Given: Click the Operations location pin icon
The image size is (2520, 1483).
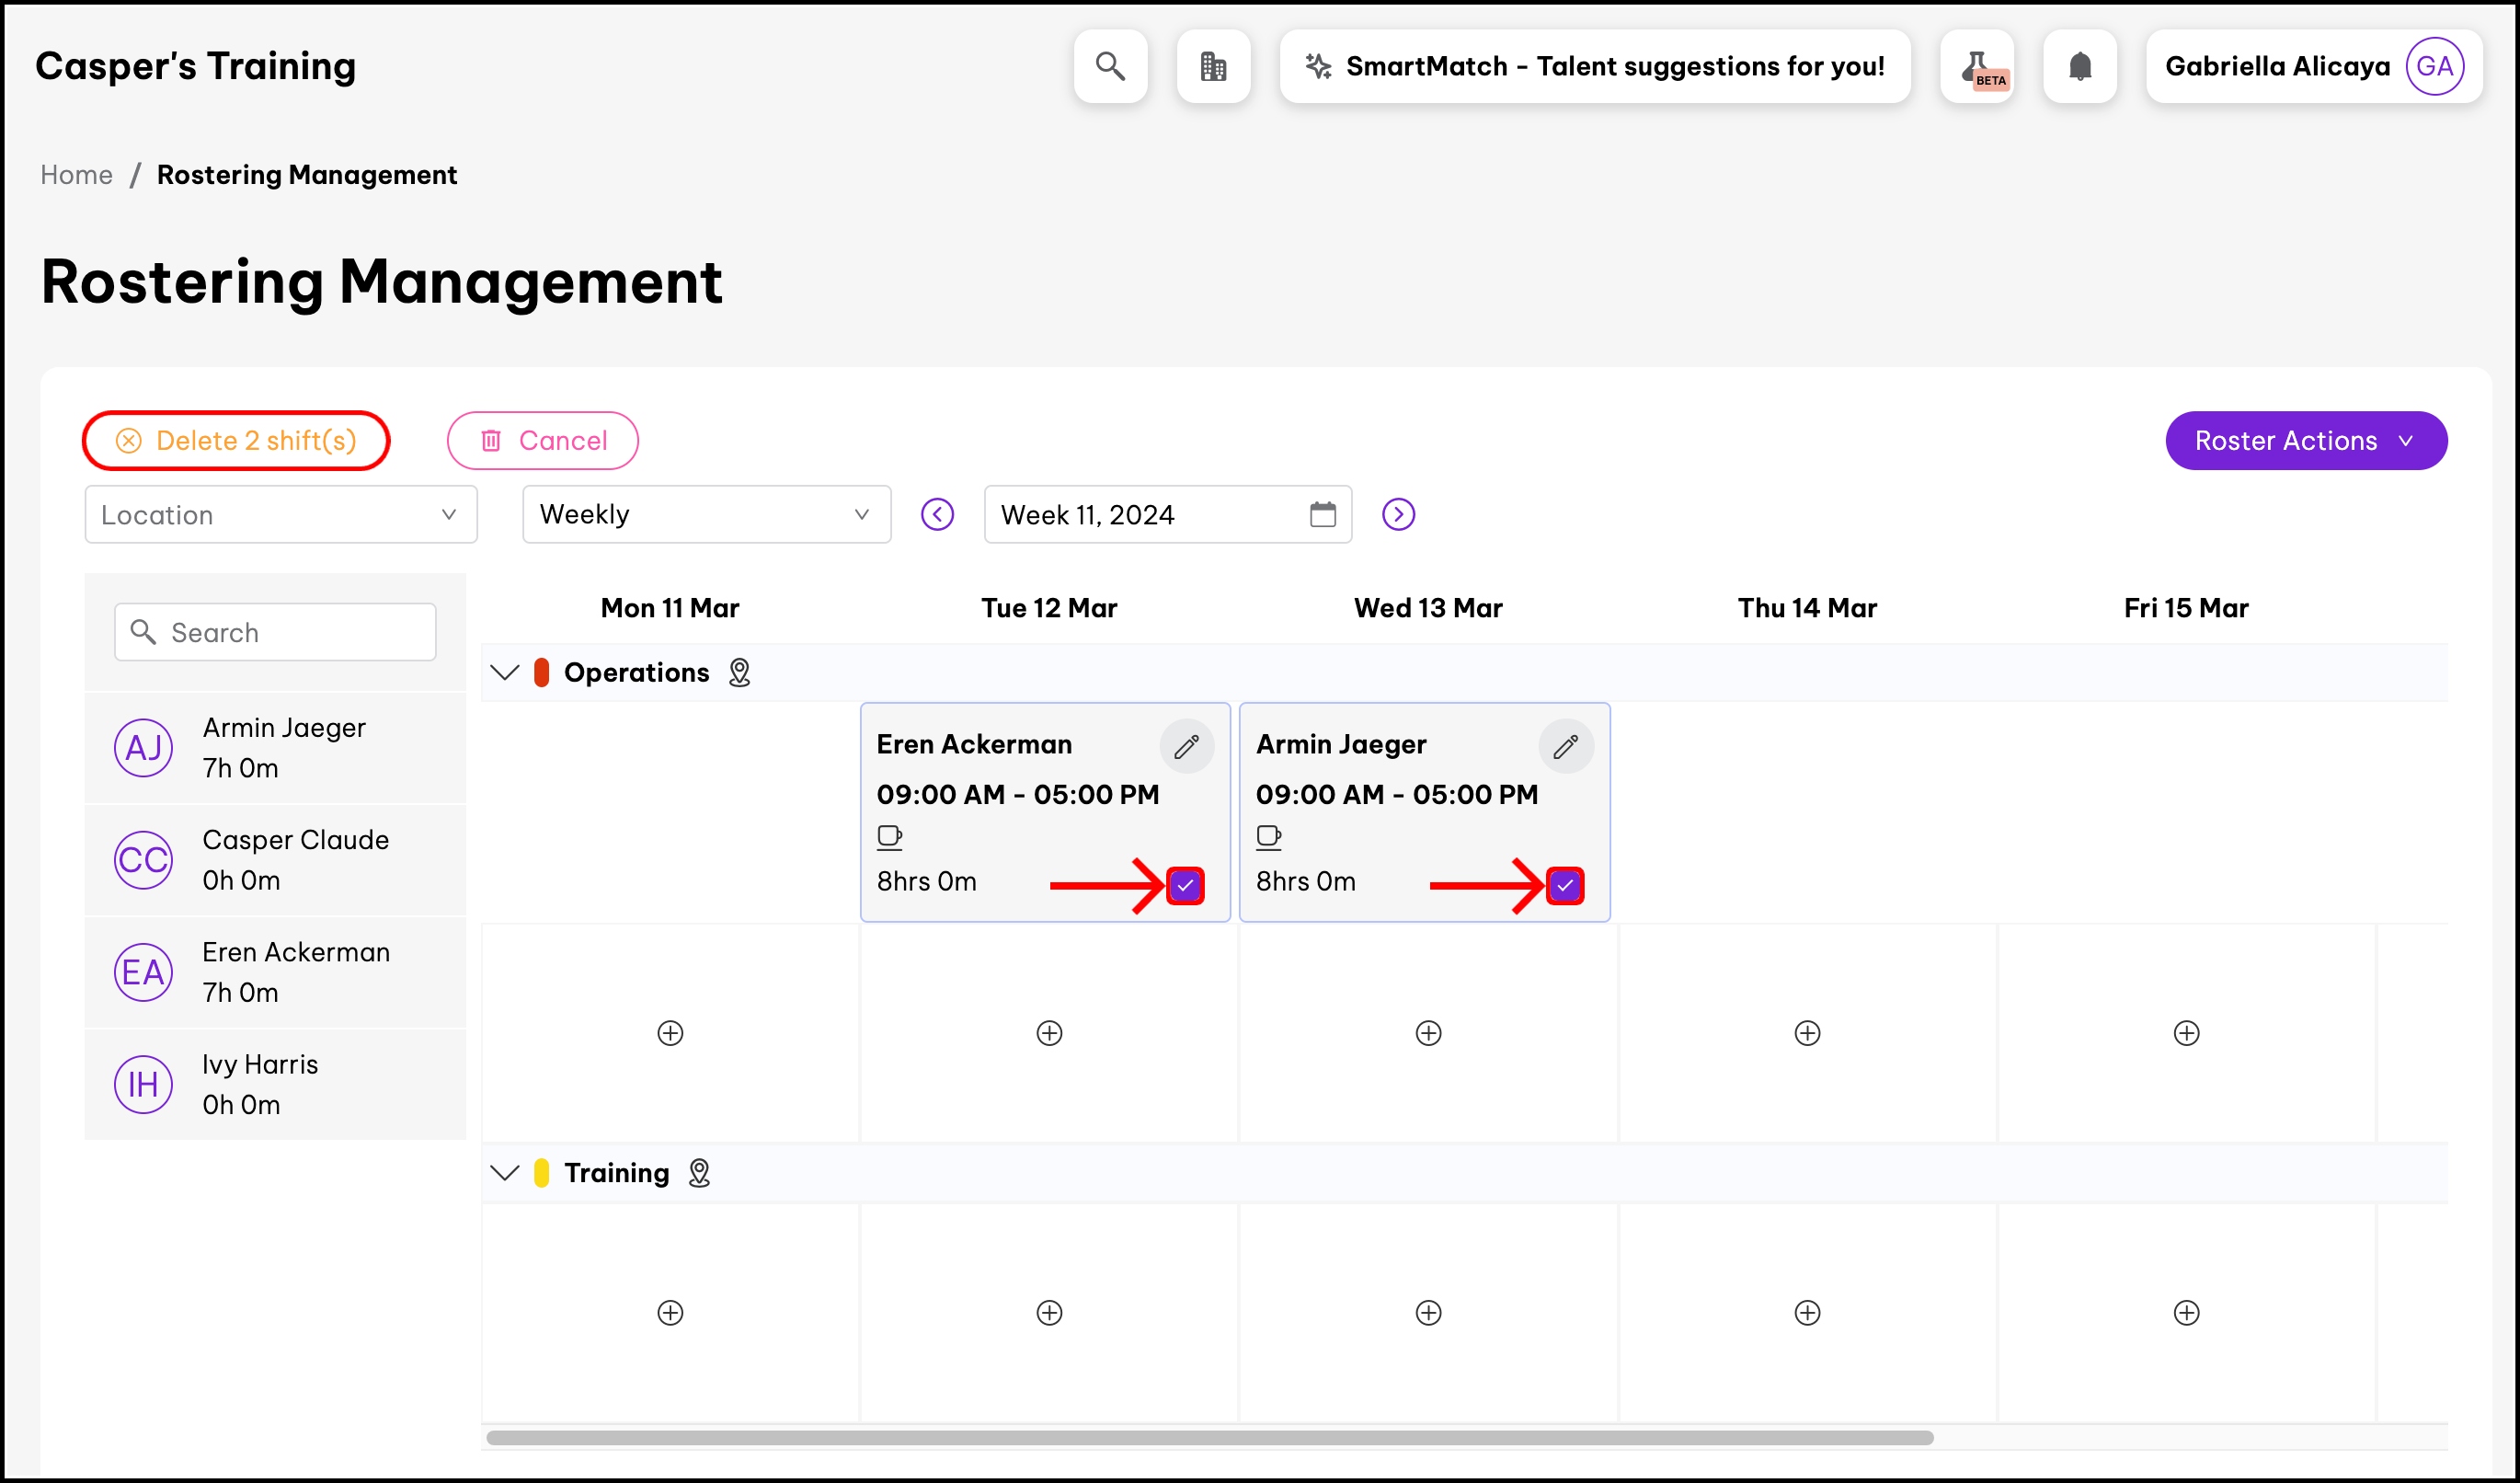Looking at the screenshot, I should 739,672.
